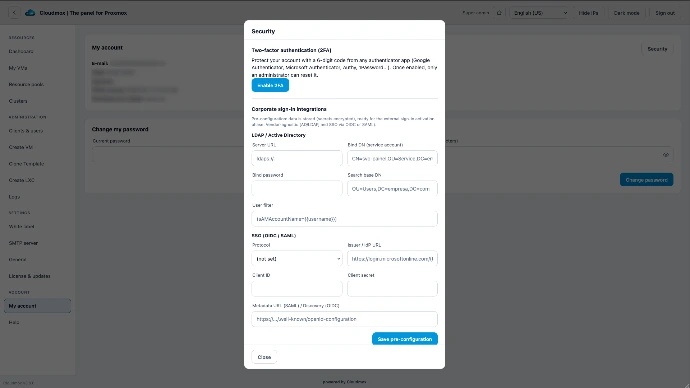The height and width of the screenshot is (388, 690).
Task: Open the English (US) language dropdown
Action: [x=540, y=13]
